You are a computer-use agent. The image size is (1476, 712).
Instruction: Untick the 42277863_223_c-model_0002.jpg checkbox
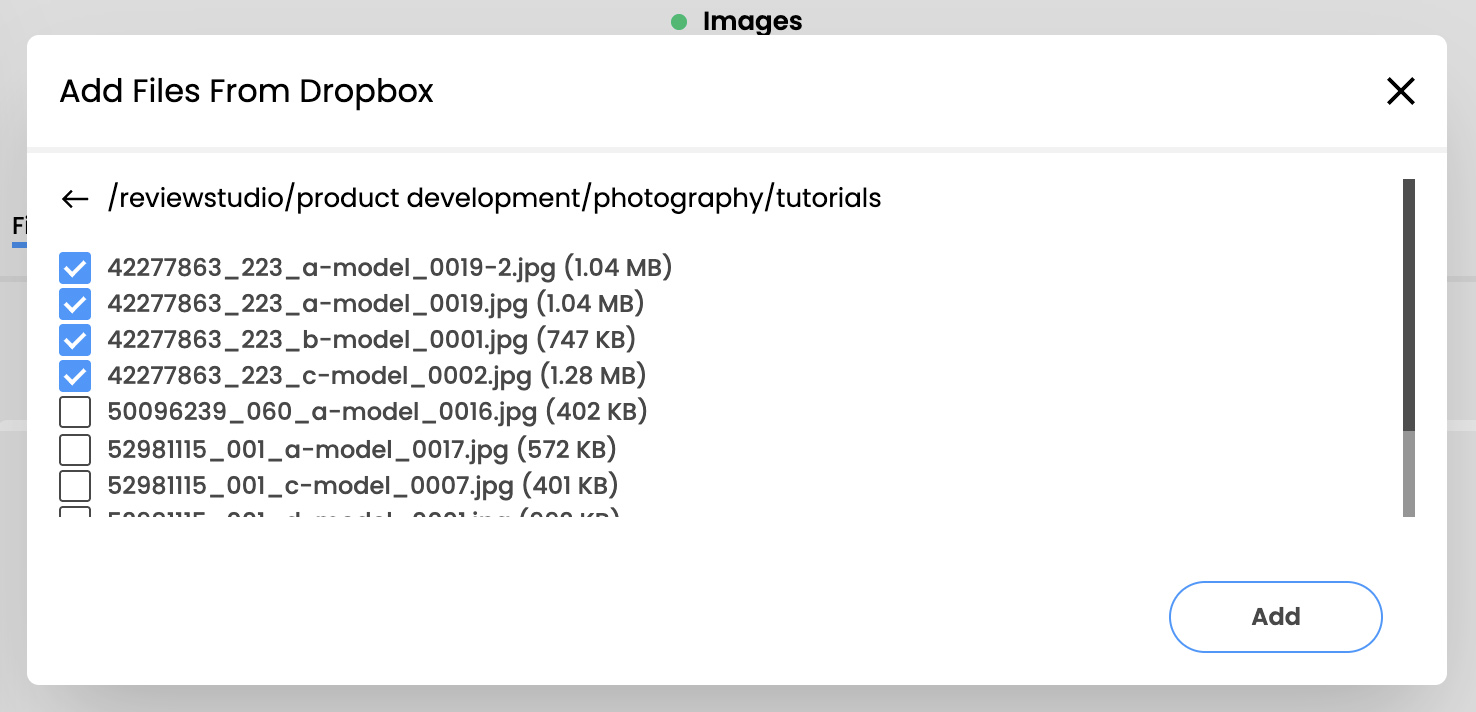pos(75,376)
